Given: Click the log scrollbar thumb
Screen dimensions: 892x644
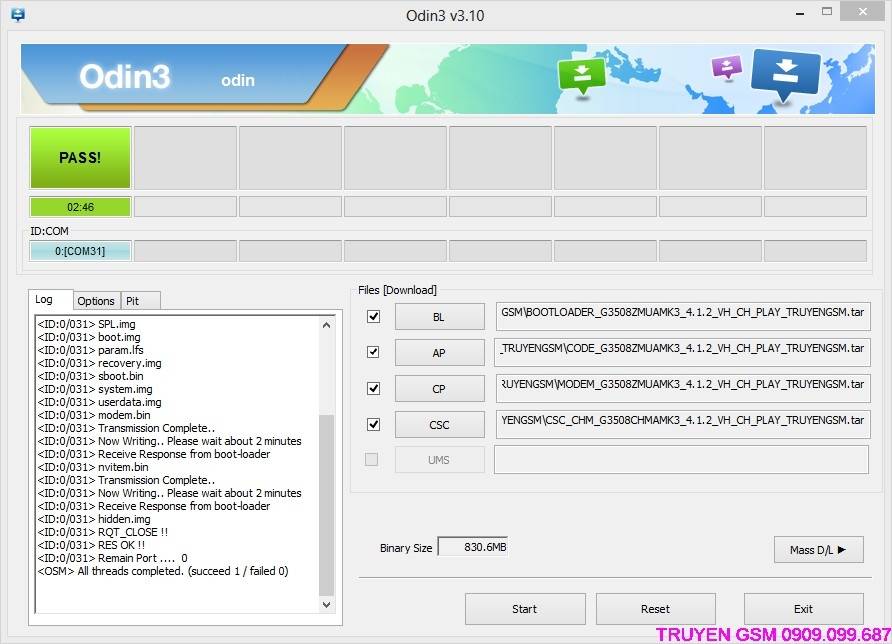Looking at the screenshot, I should click(327, 505).
